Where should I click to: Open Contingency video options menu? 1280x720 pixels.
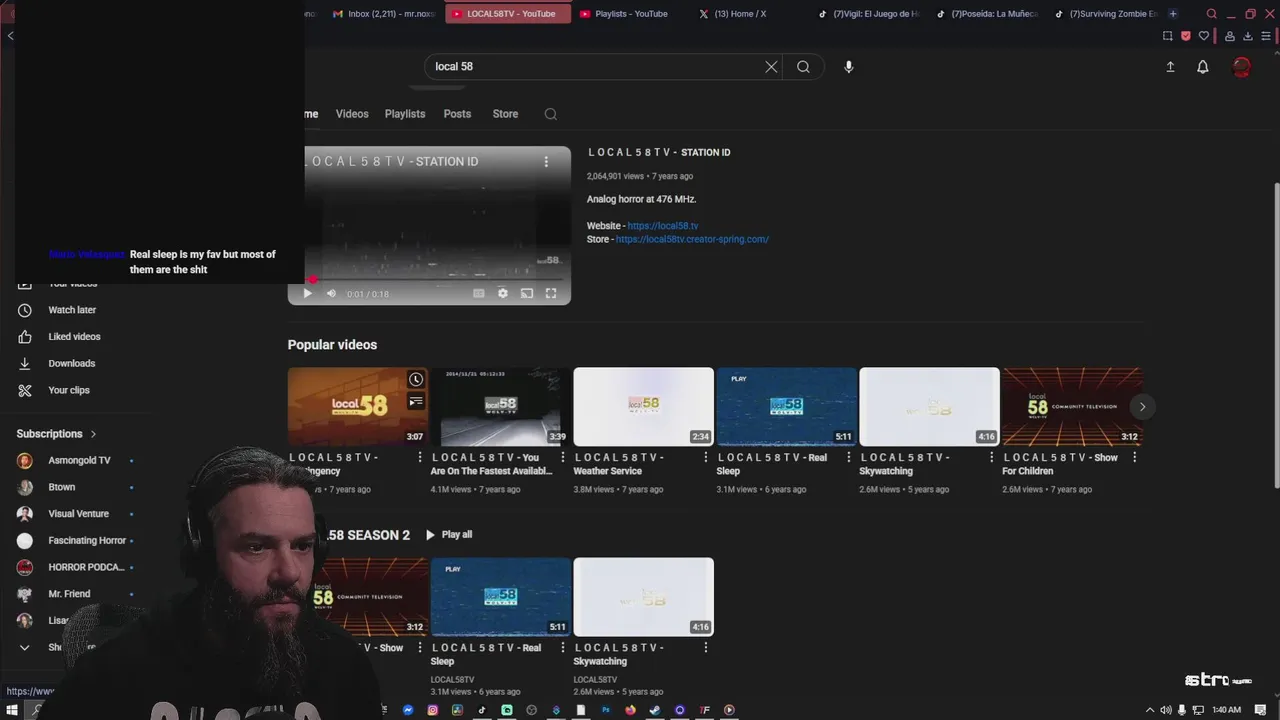coord(420,457)
